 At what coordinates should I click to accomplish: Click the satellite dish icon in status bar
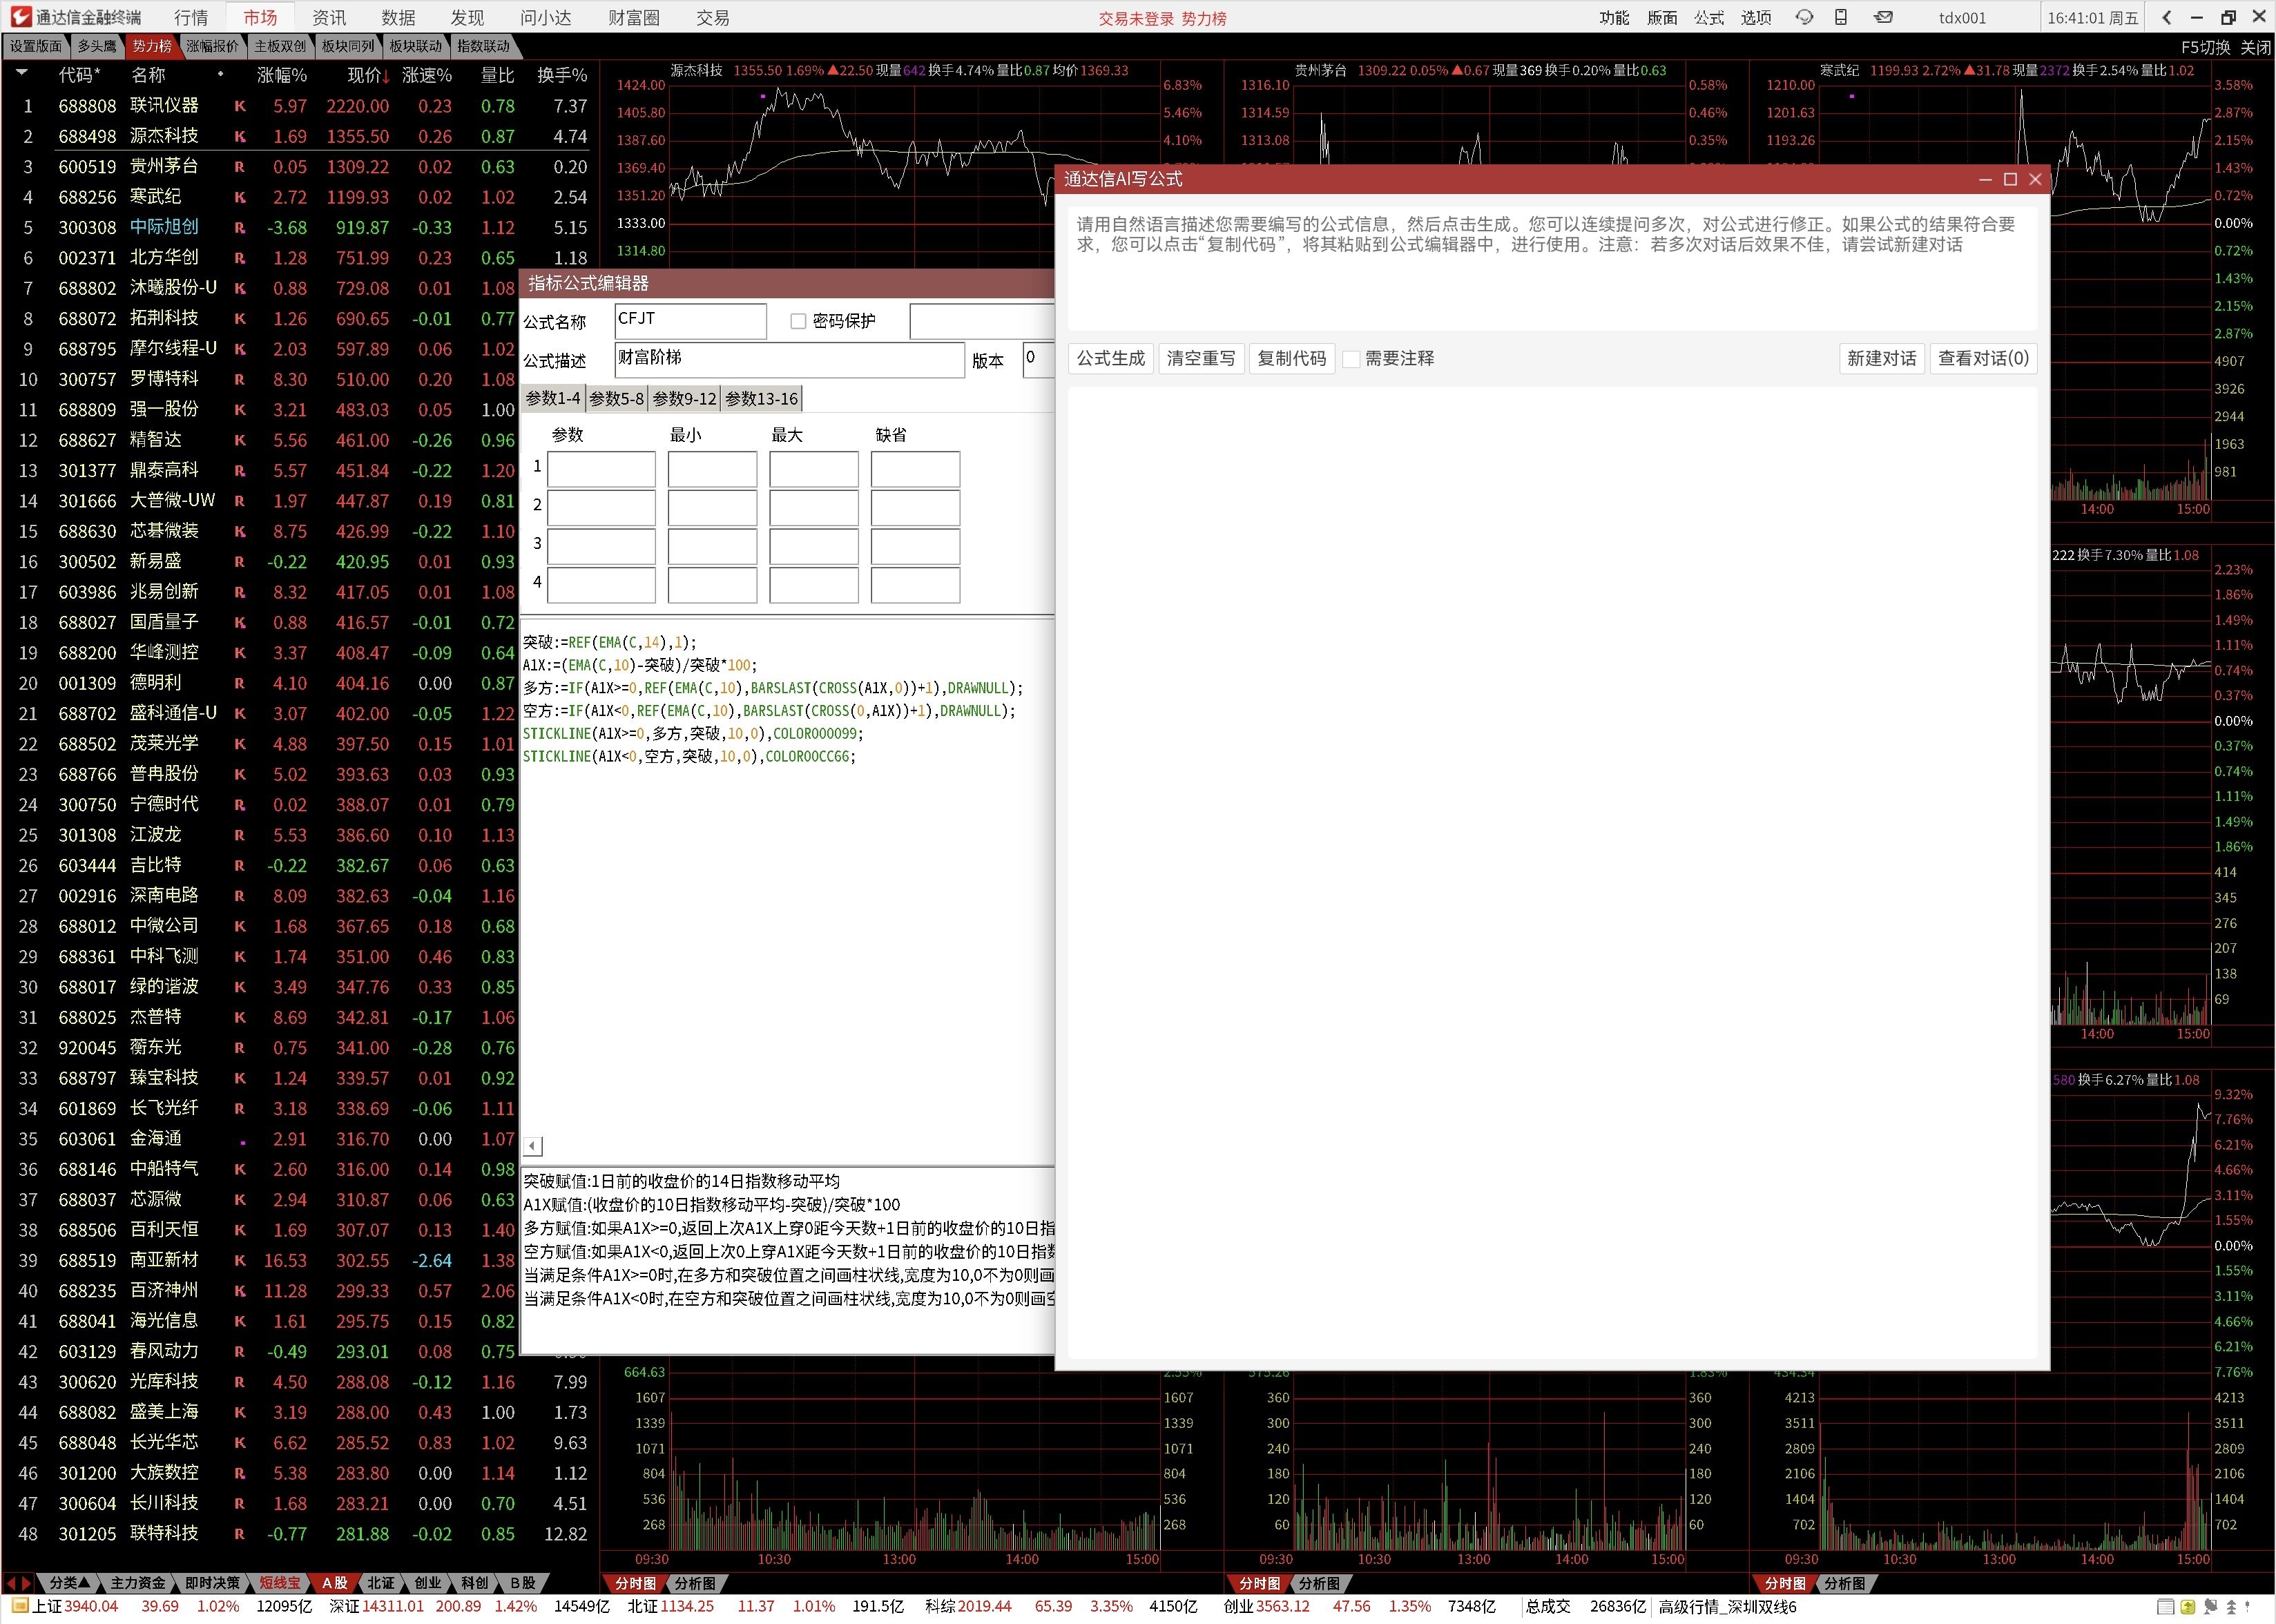2210,1607
